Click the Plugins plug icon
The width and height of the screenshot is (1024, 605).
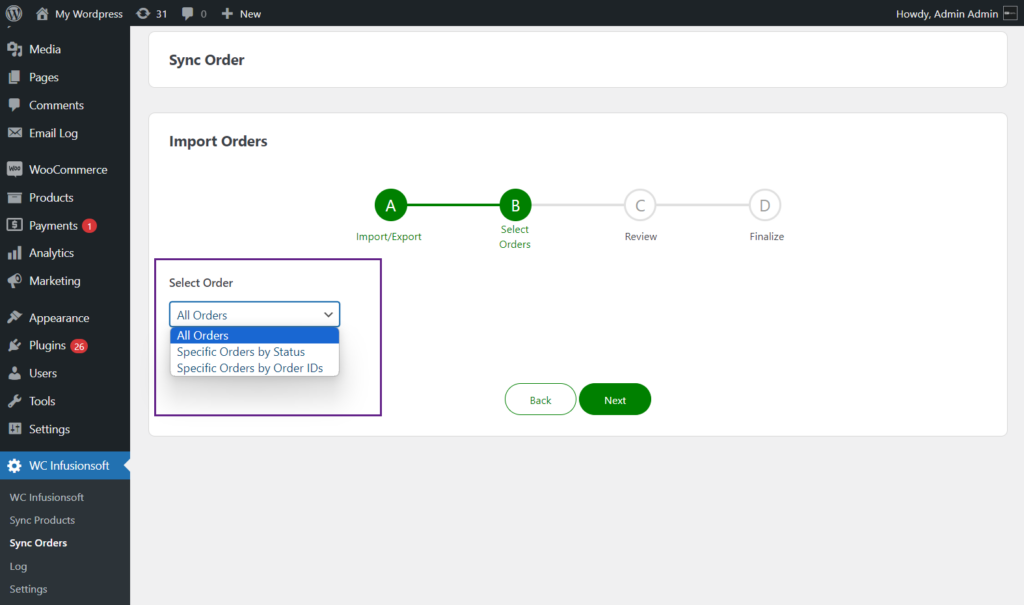point(14,345)
